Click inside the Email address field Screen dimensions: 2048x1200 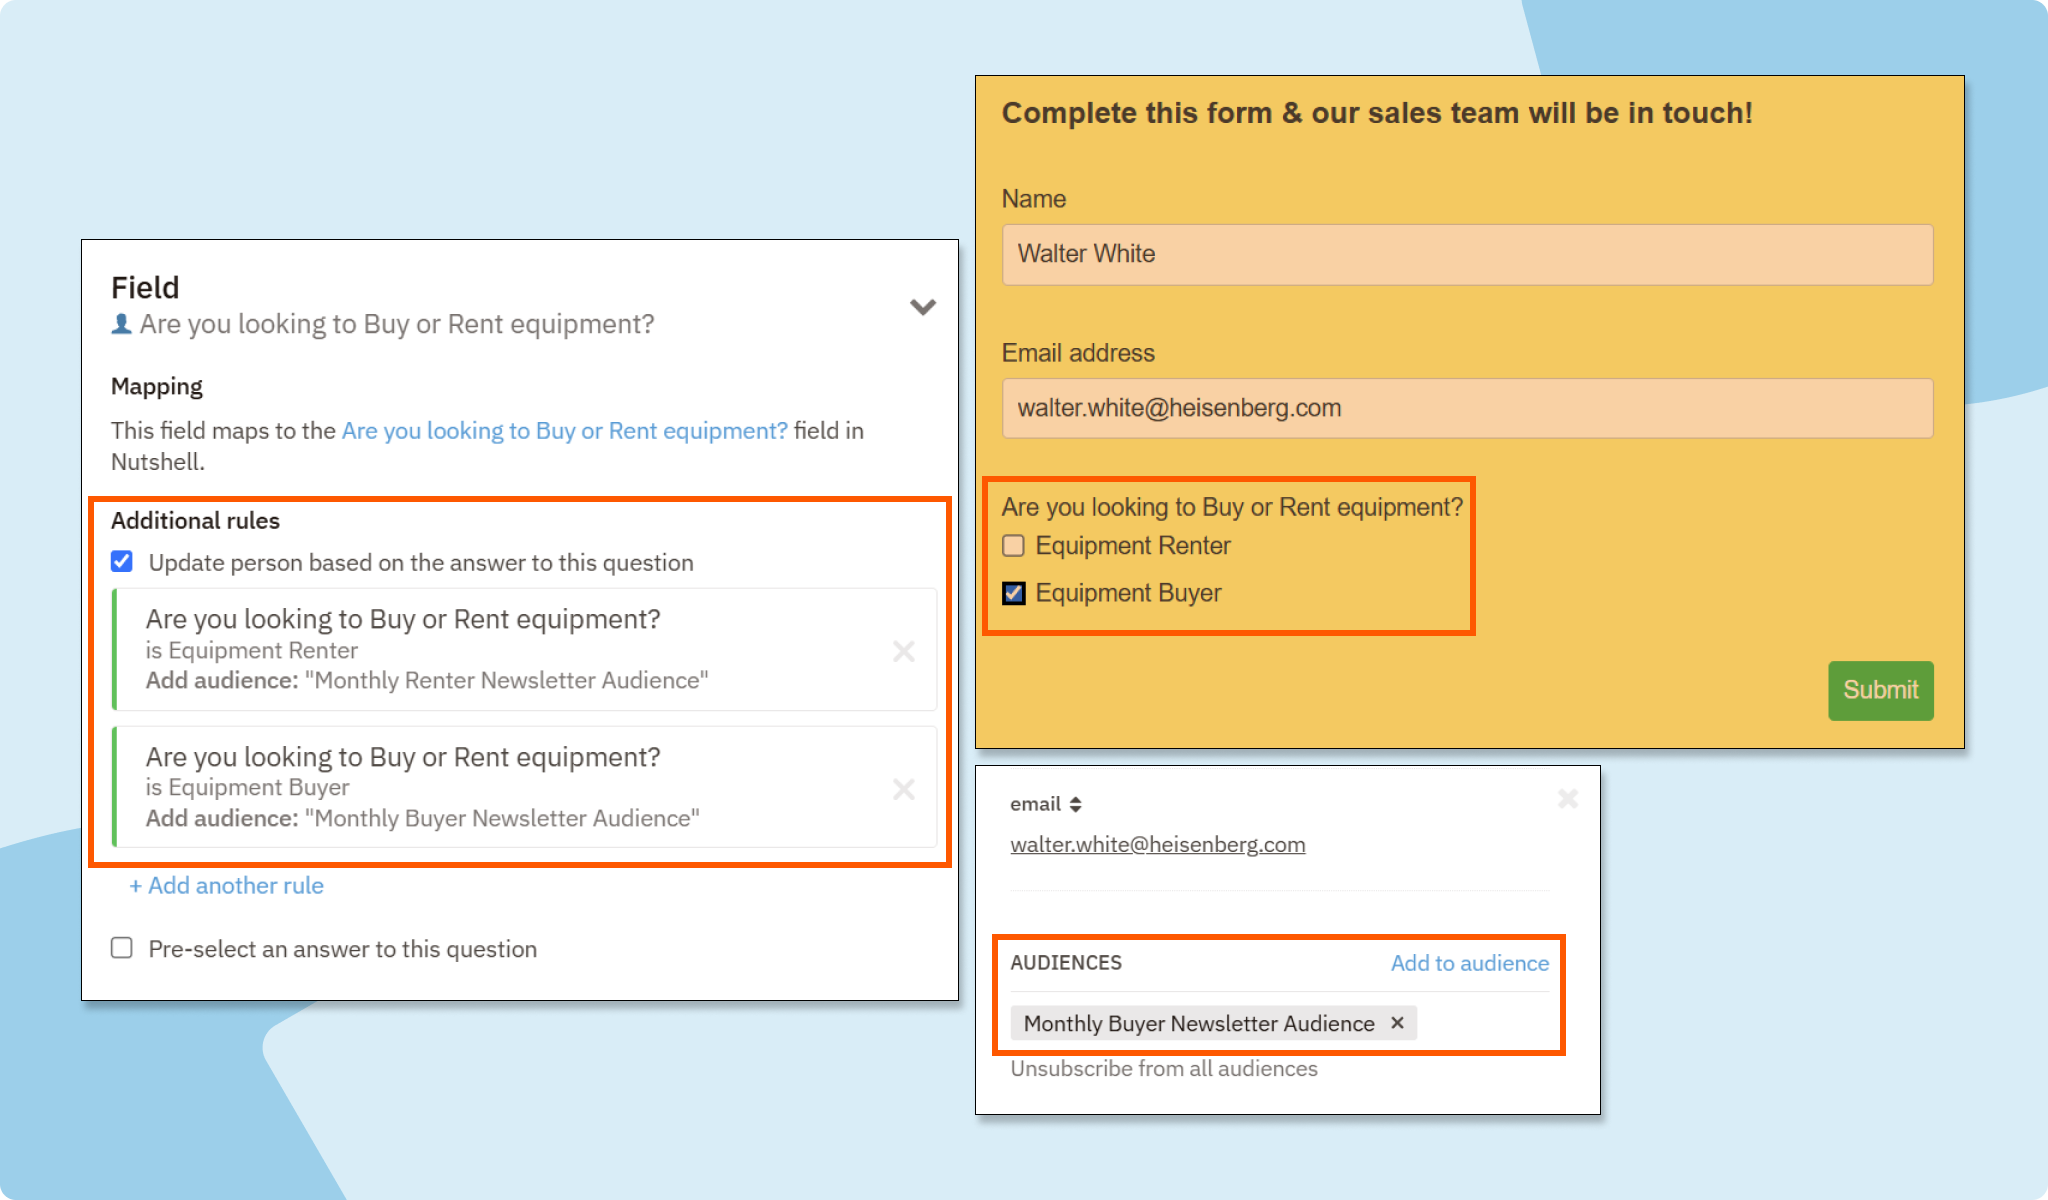pyautogui.click(x=1465, y=408)
